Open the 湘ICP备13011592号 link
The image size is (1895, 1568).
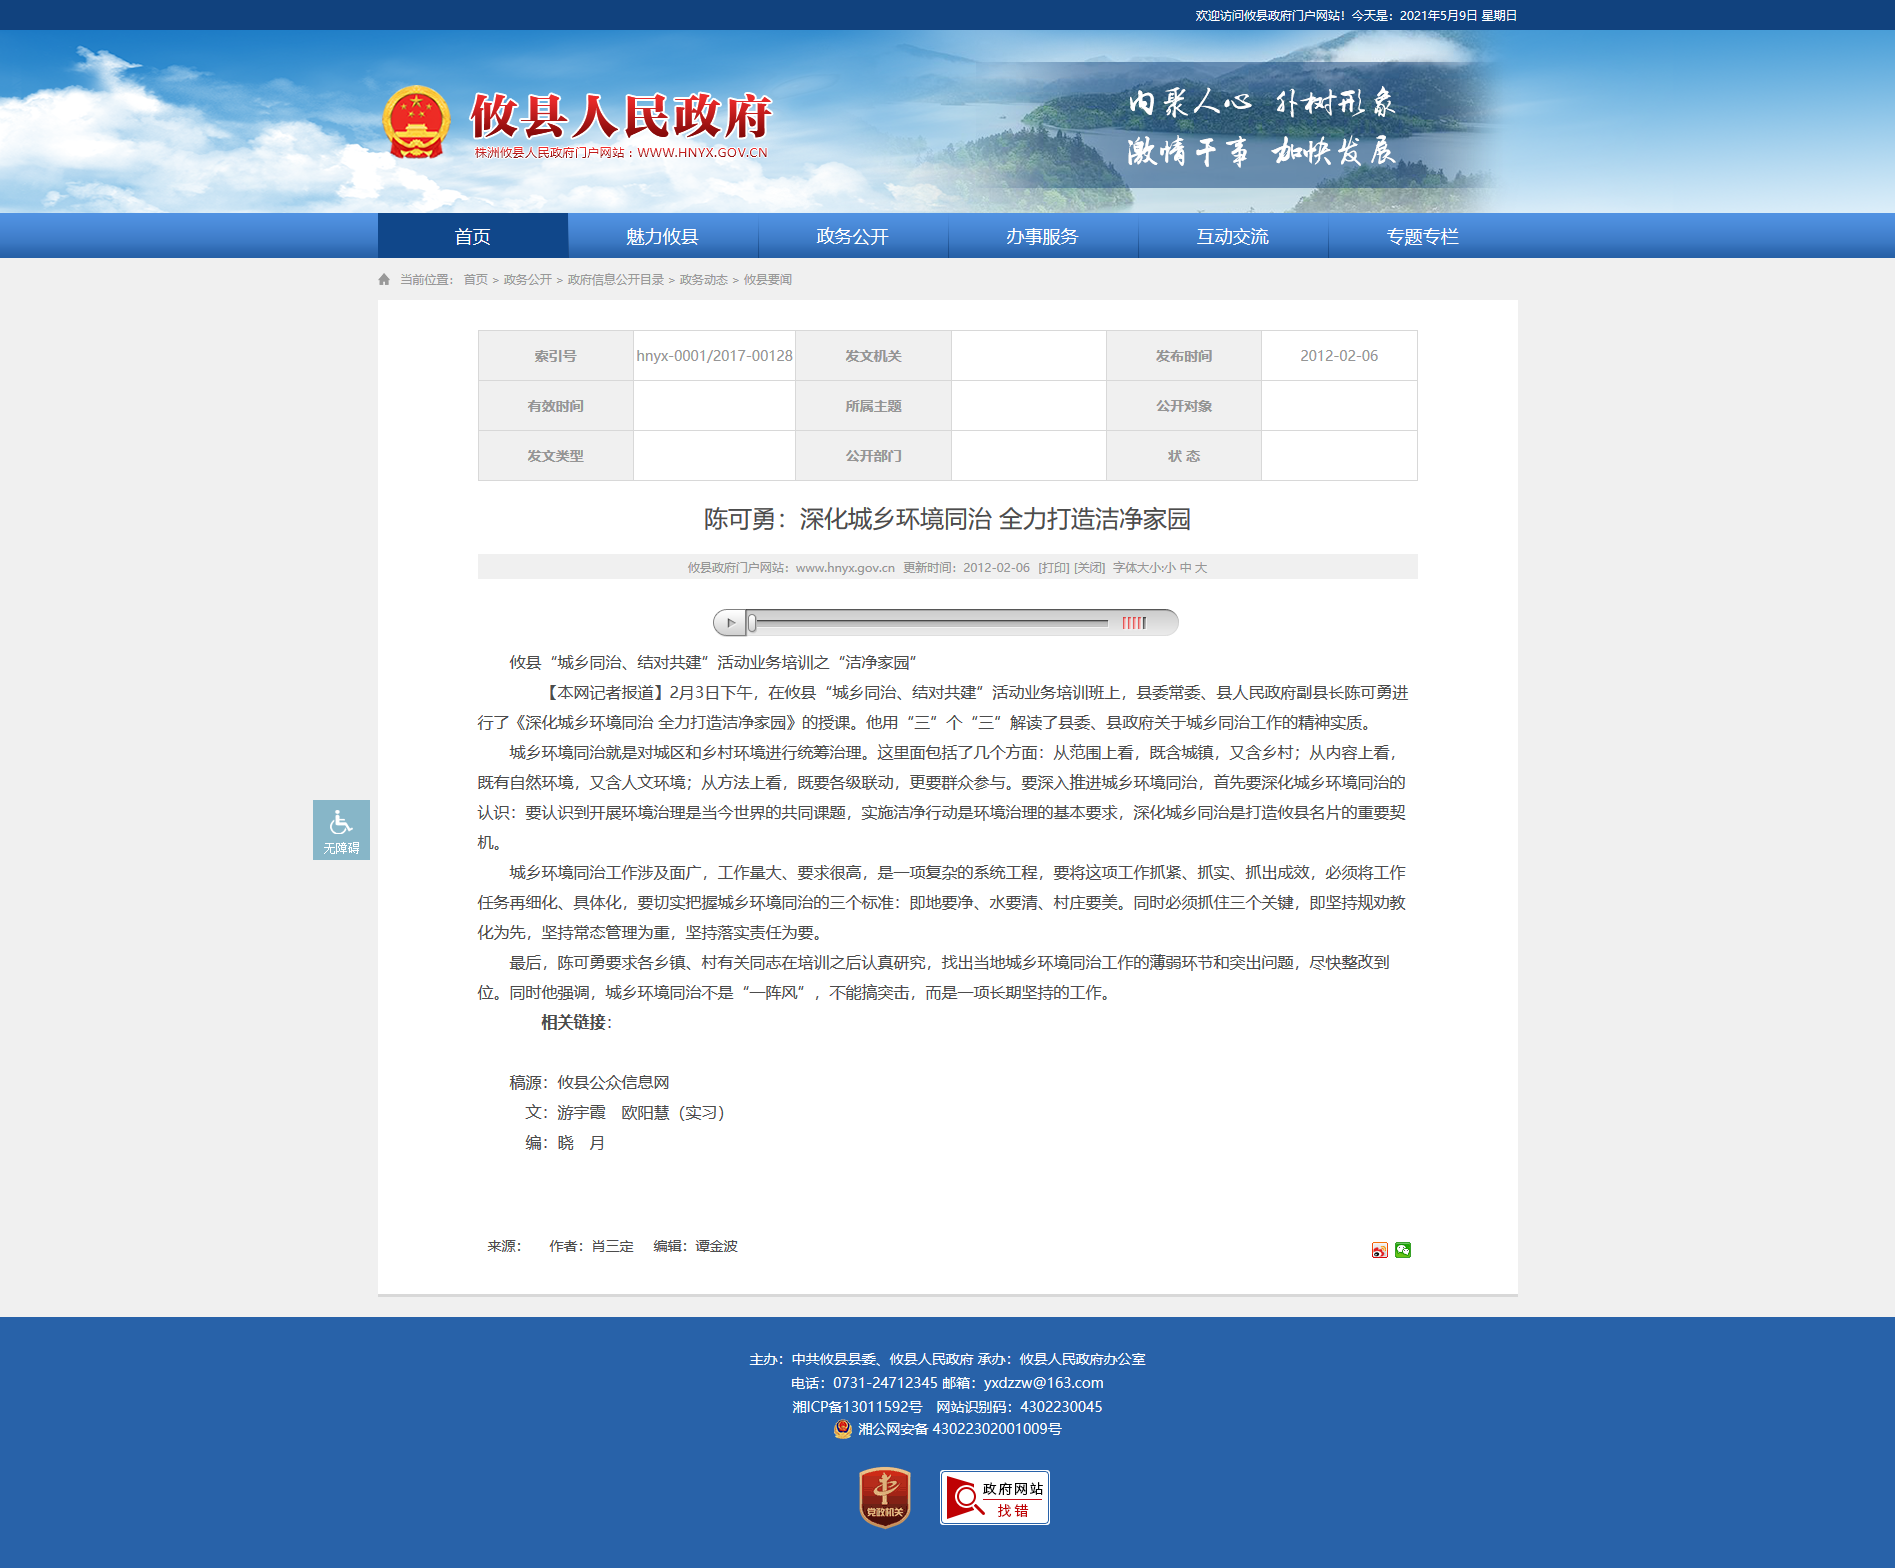858,1406
